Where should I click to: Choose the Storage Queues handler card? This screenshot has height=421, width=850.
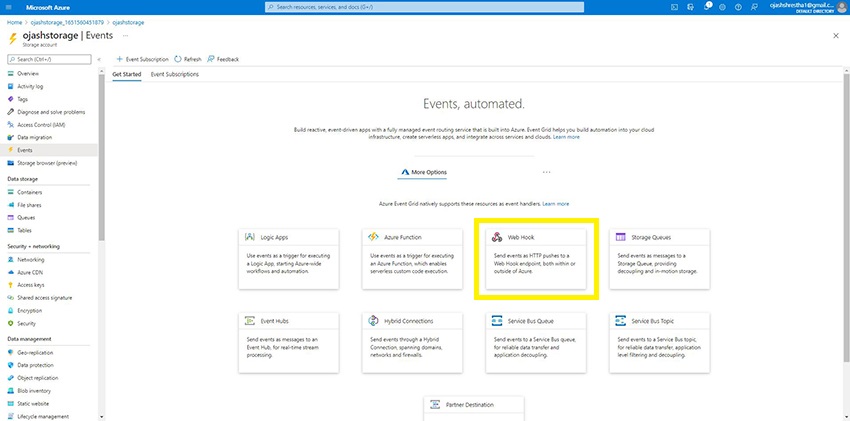click(x=659, y=258)
